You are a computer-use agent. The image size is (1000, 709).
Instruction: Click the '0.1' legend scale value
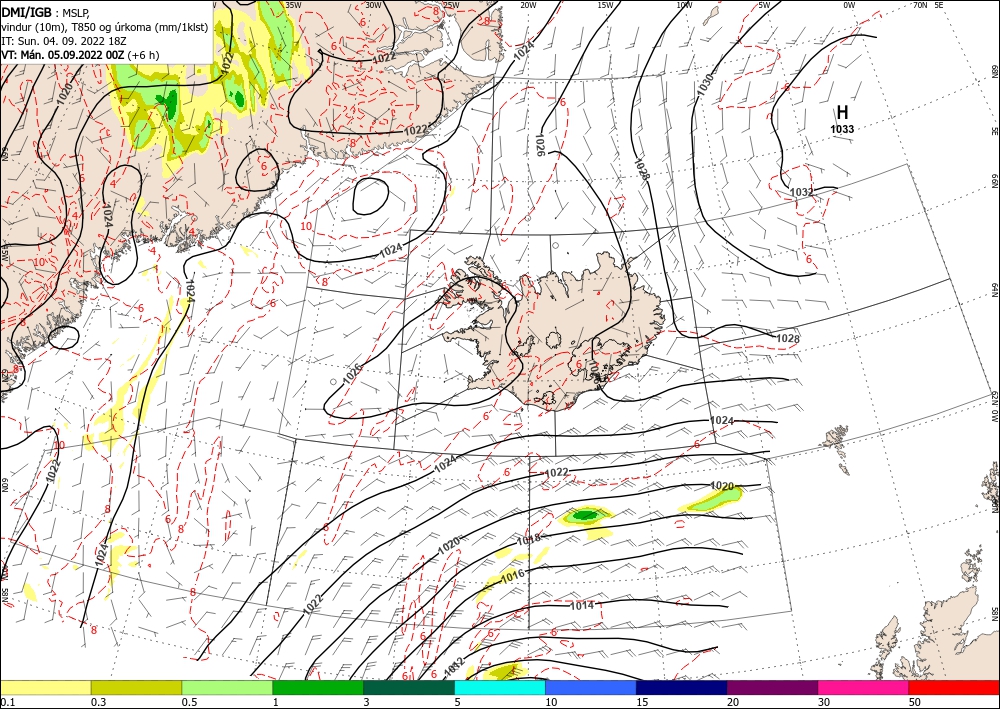[6, 702]
